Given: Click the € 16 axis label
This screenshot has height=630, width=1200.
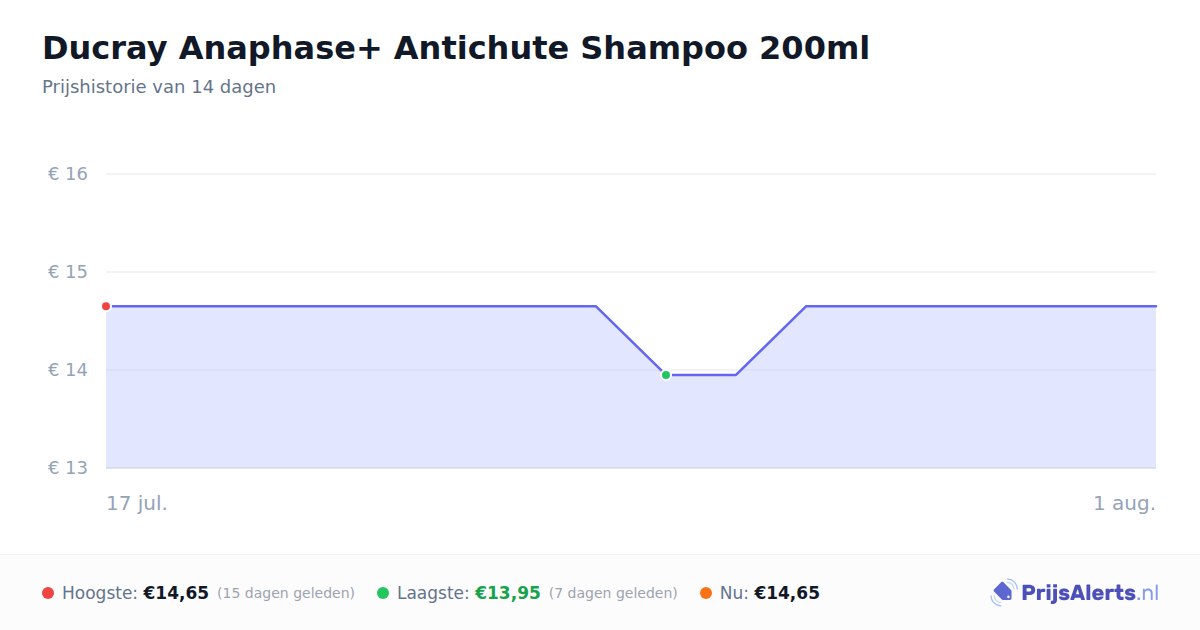Looking at the screenshot, I should 68,174.
